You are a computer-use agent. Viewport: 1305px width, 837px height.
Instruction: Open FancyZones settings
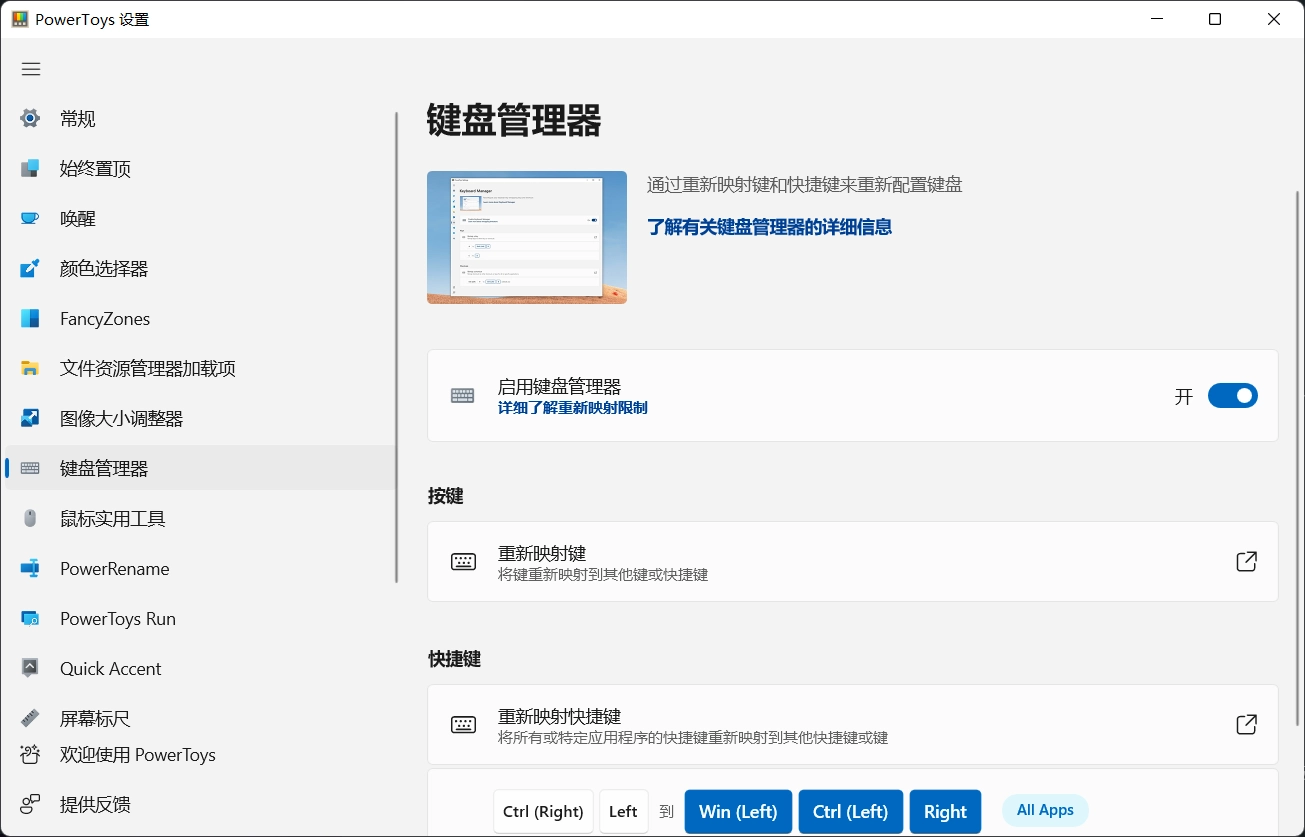200,318
